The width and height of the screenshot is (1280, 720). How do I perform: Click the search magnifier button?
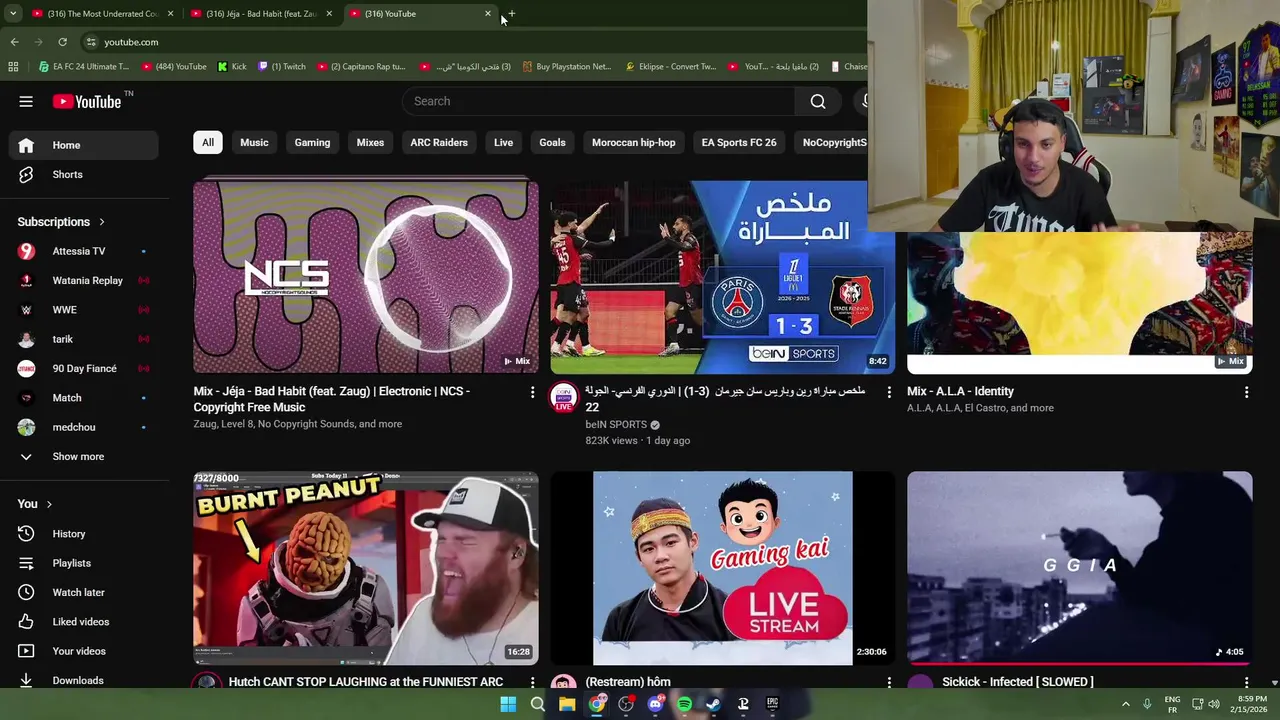pyautogui.click(x=818, y=101)
